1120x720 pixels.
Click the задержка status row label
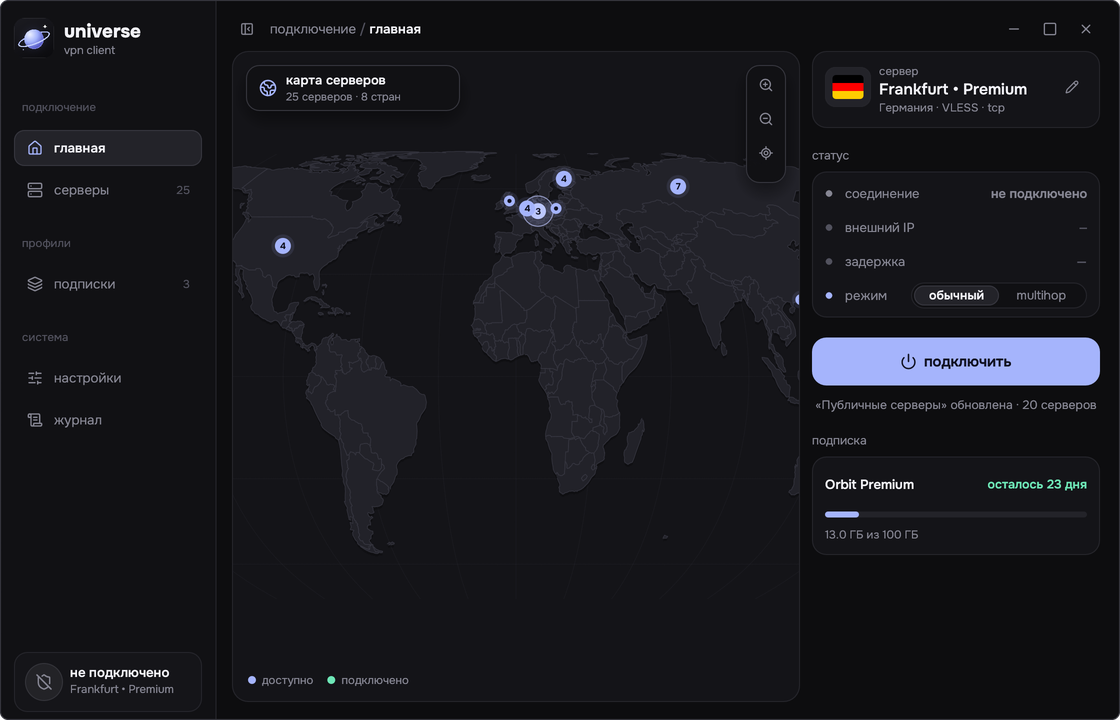875,261
